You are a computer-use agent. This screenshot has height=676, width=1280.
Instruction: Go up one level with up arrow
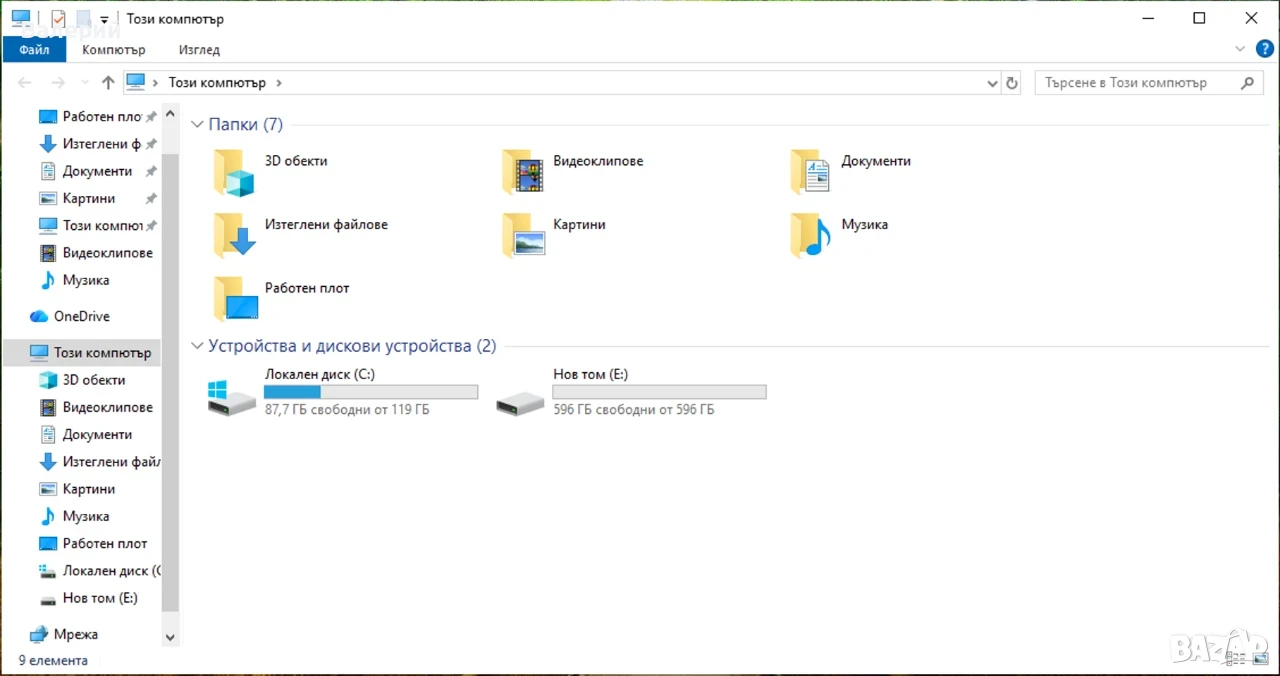click(x=108, y=83)
